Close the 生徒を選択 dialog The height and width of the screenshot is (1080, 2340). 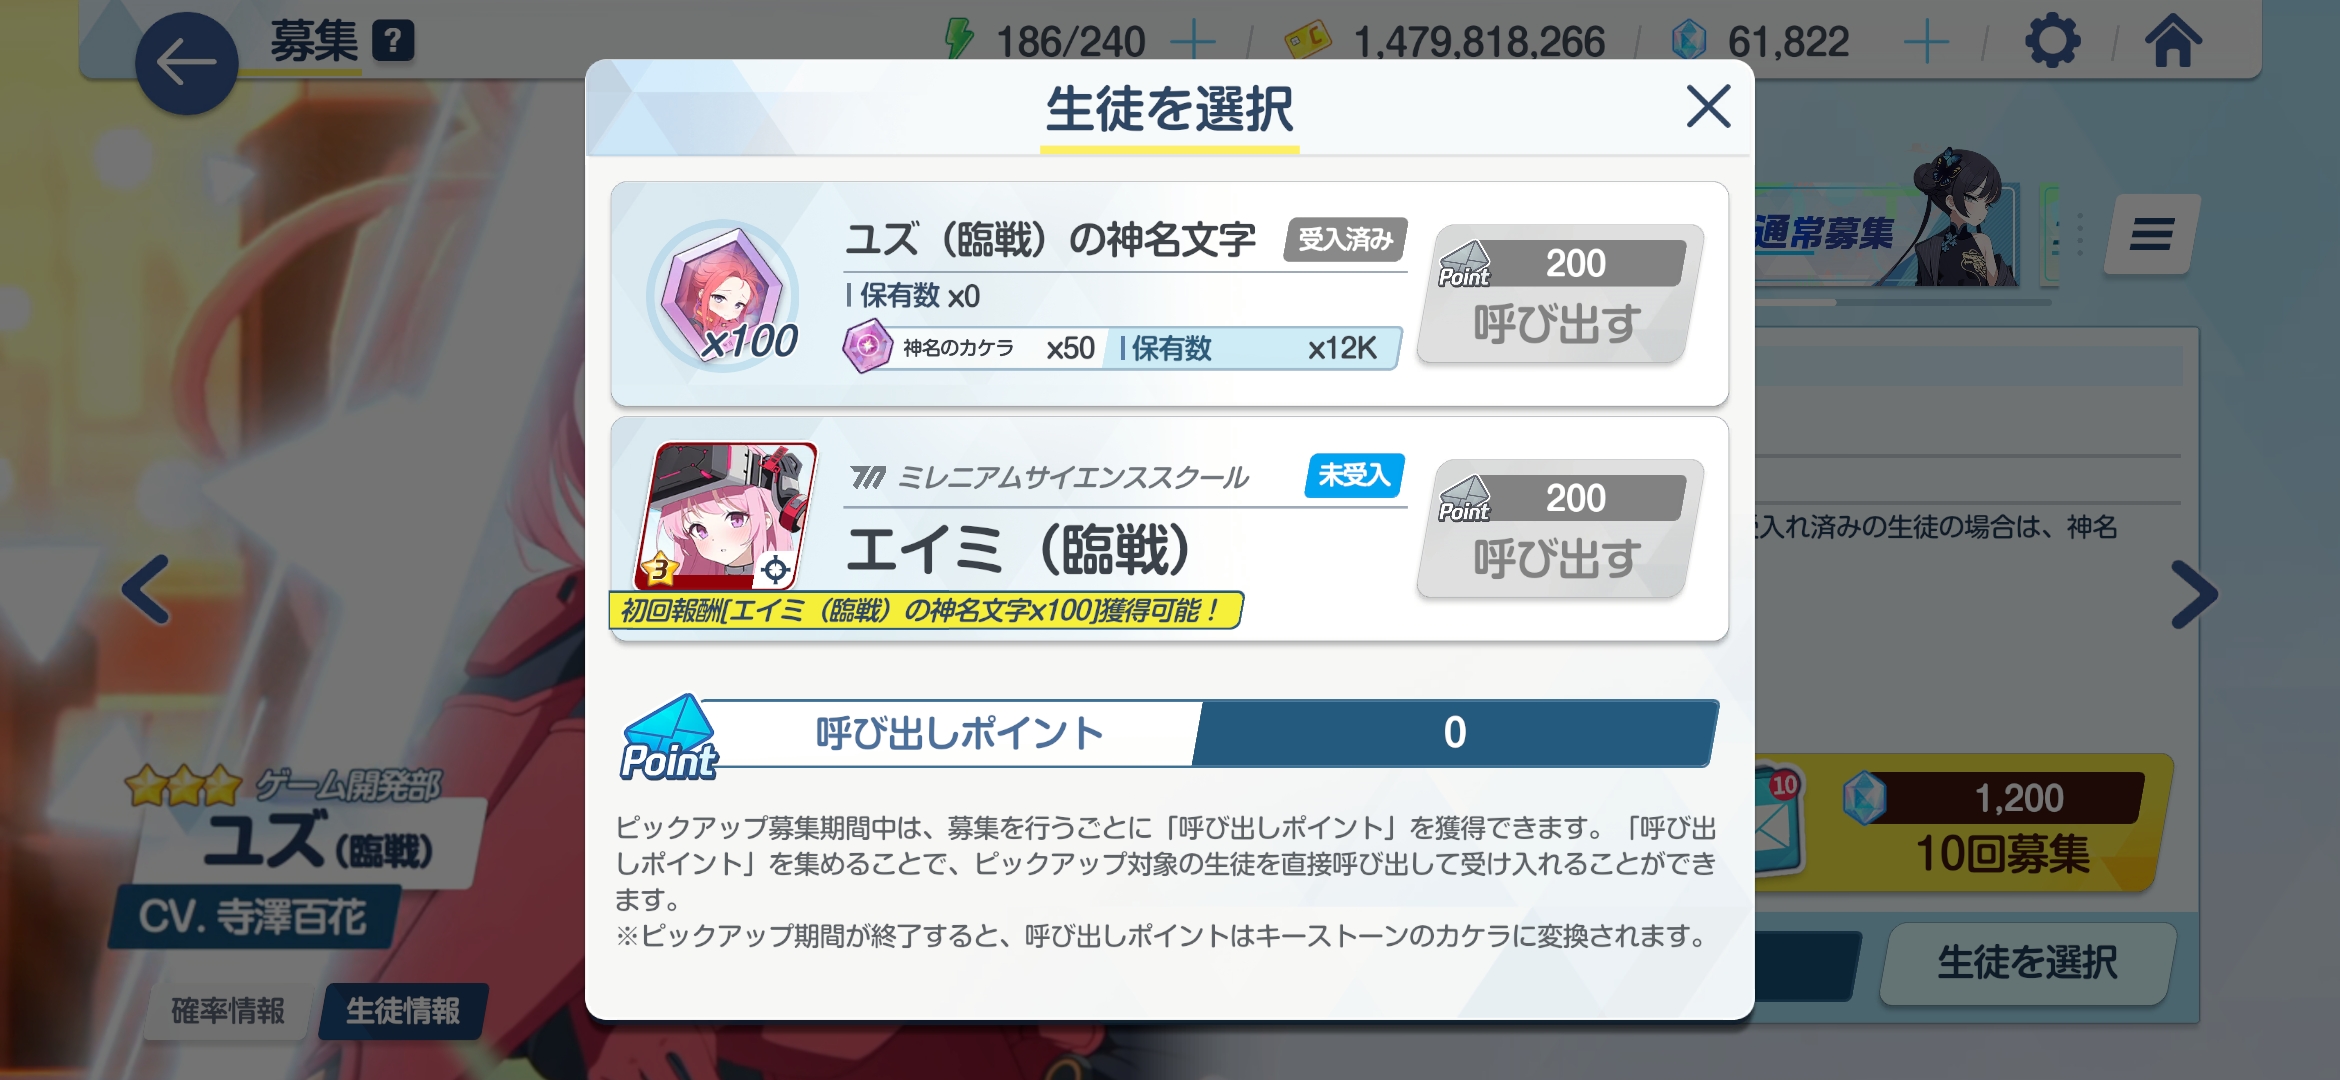pos(1708,106)
